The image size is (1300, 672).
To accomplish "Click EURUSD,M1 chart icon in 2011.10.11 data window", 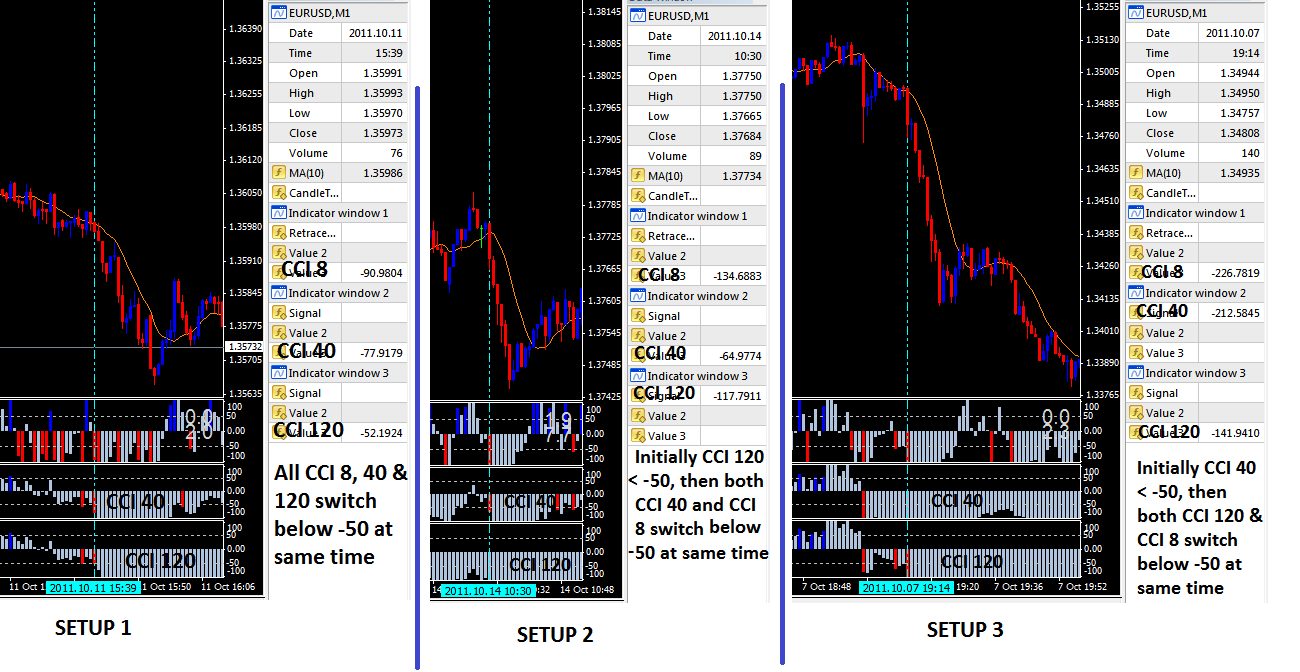I will 278,13.
